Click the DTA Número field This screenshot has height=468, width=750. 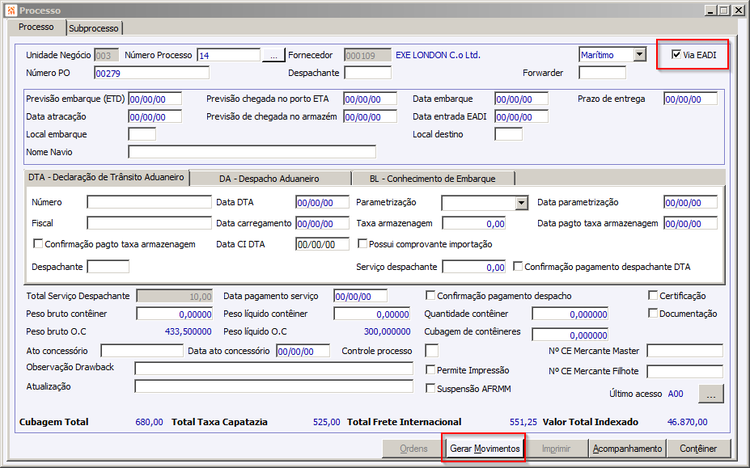(149, 202)
